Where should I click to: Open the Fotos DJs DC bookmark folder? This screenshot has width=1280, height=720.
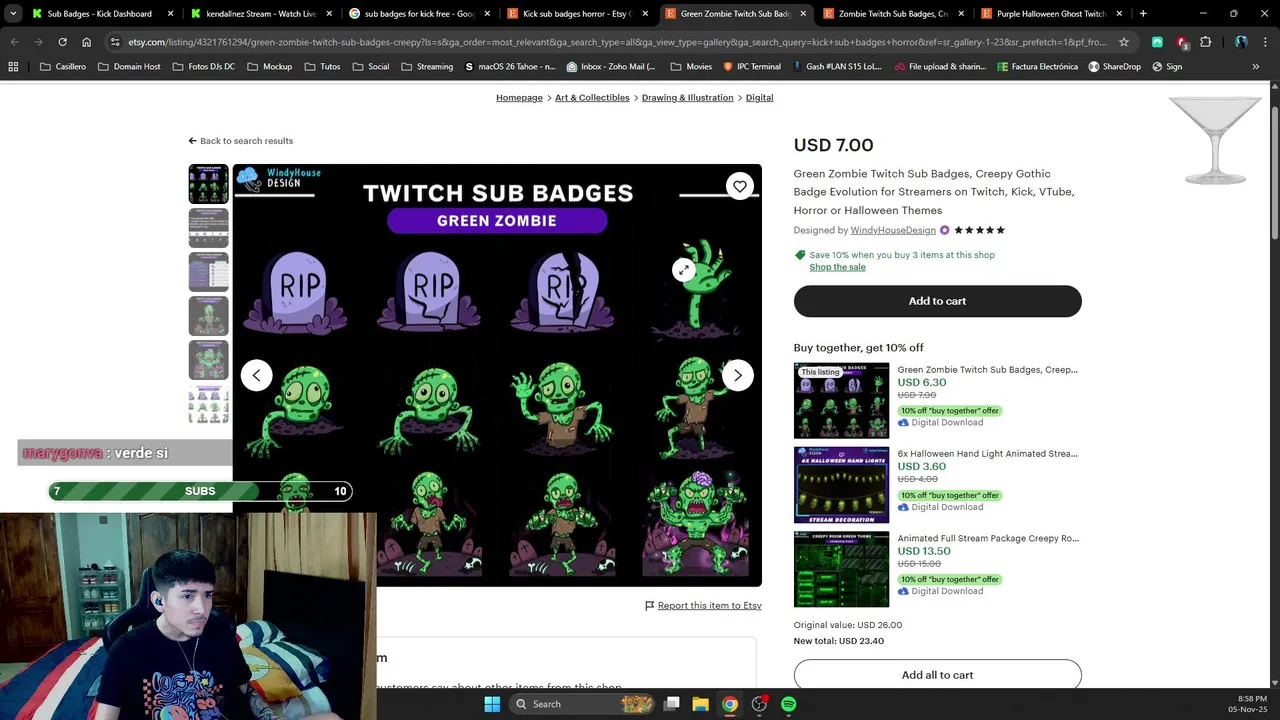203,66
